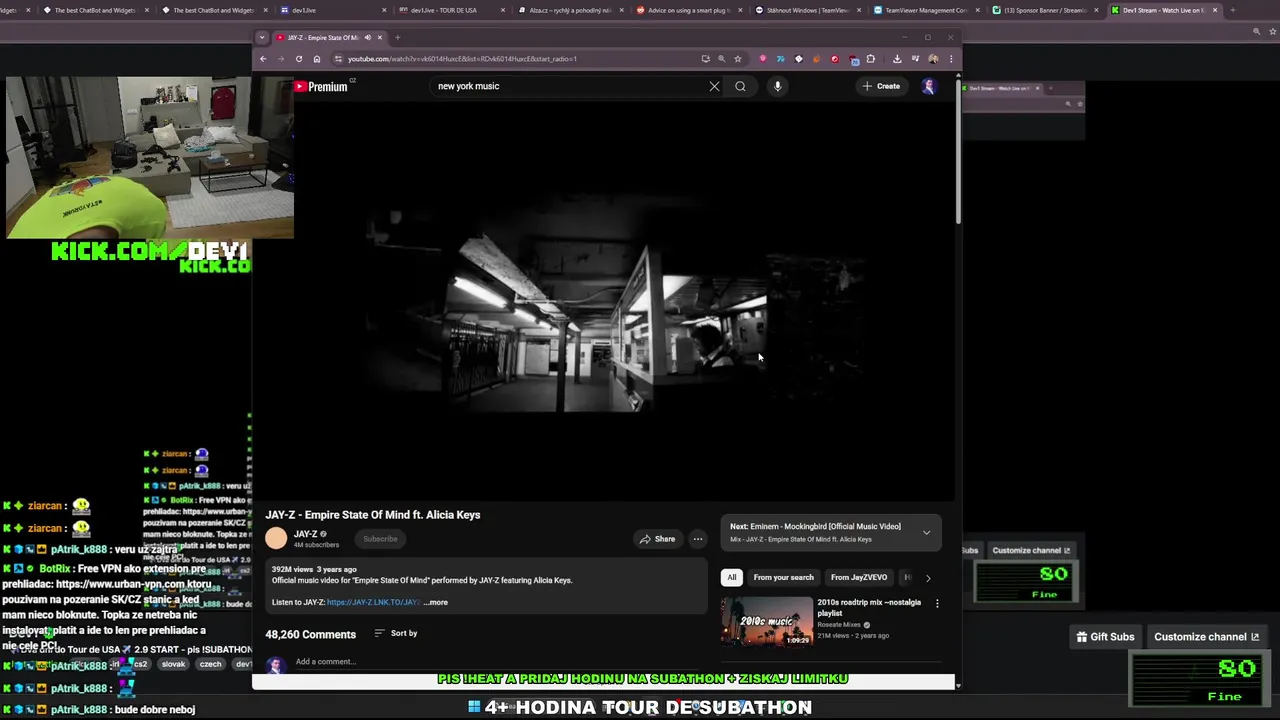This screenshot has height=720, width=1280.
Task: Switch to 'Sponsor Banner / Streamlabs' tab
Action: [1046, 10]
